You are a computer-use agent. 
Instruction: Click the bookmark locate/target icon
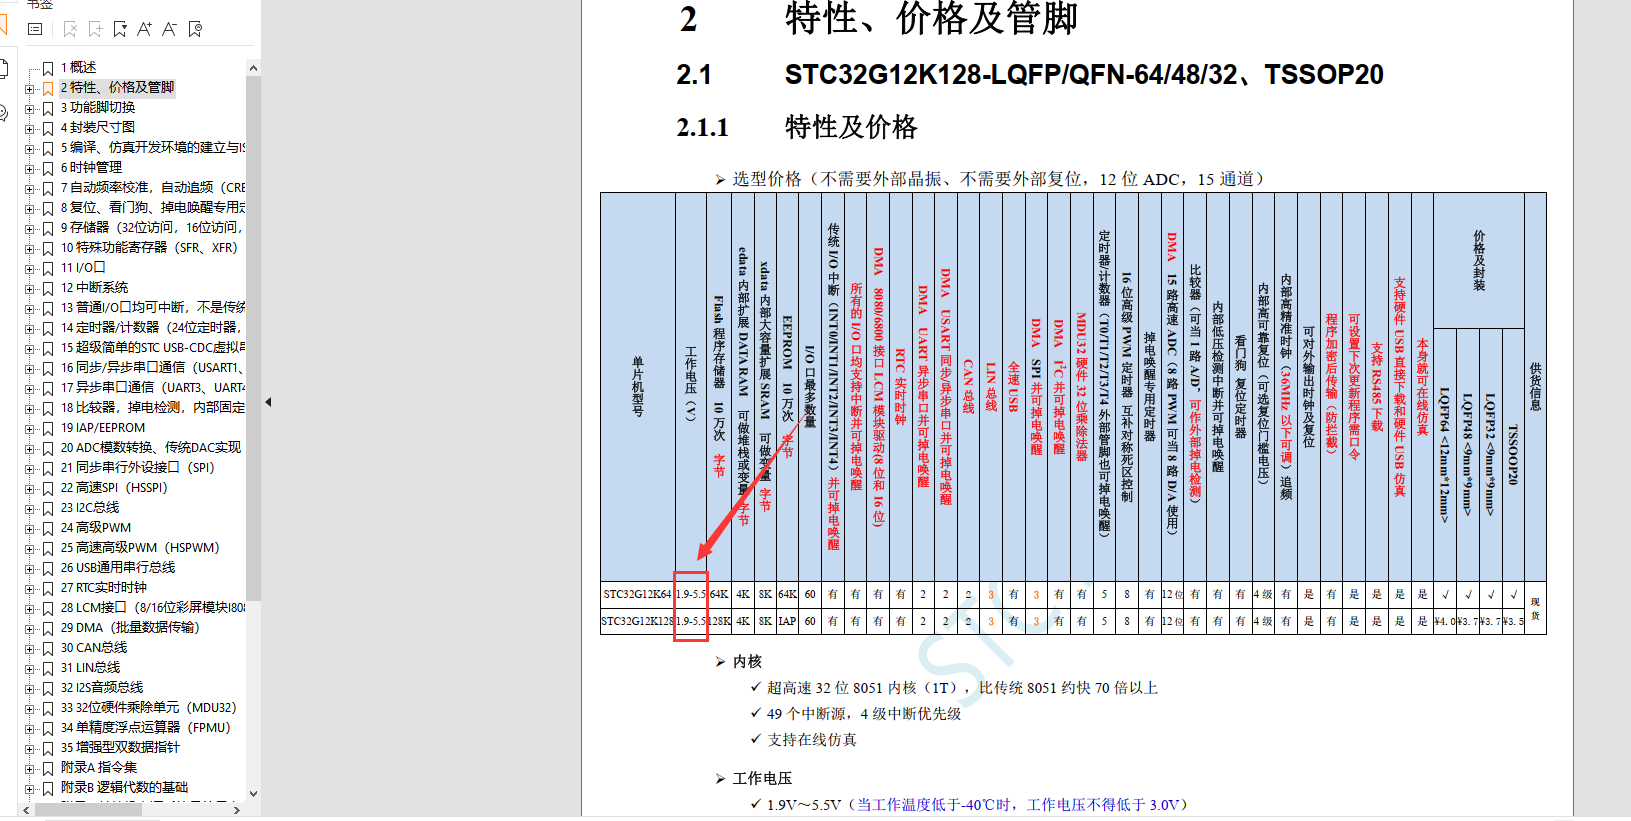click(195, 29)
